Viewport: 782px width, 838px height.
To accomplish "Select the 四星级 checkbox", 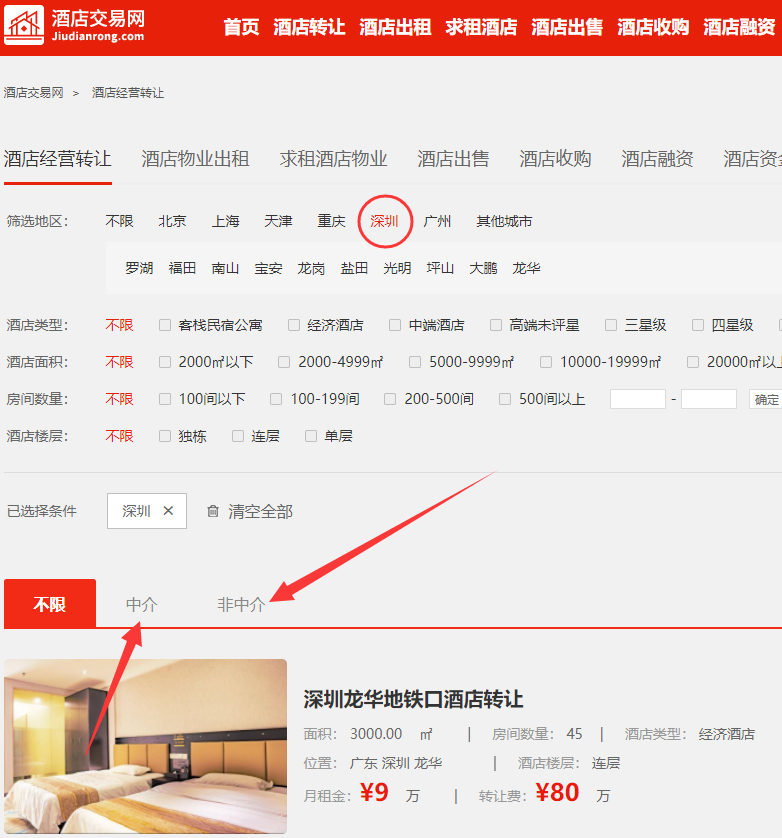I will (x=698, y=325).
